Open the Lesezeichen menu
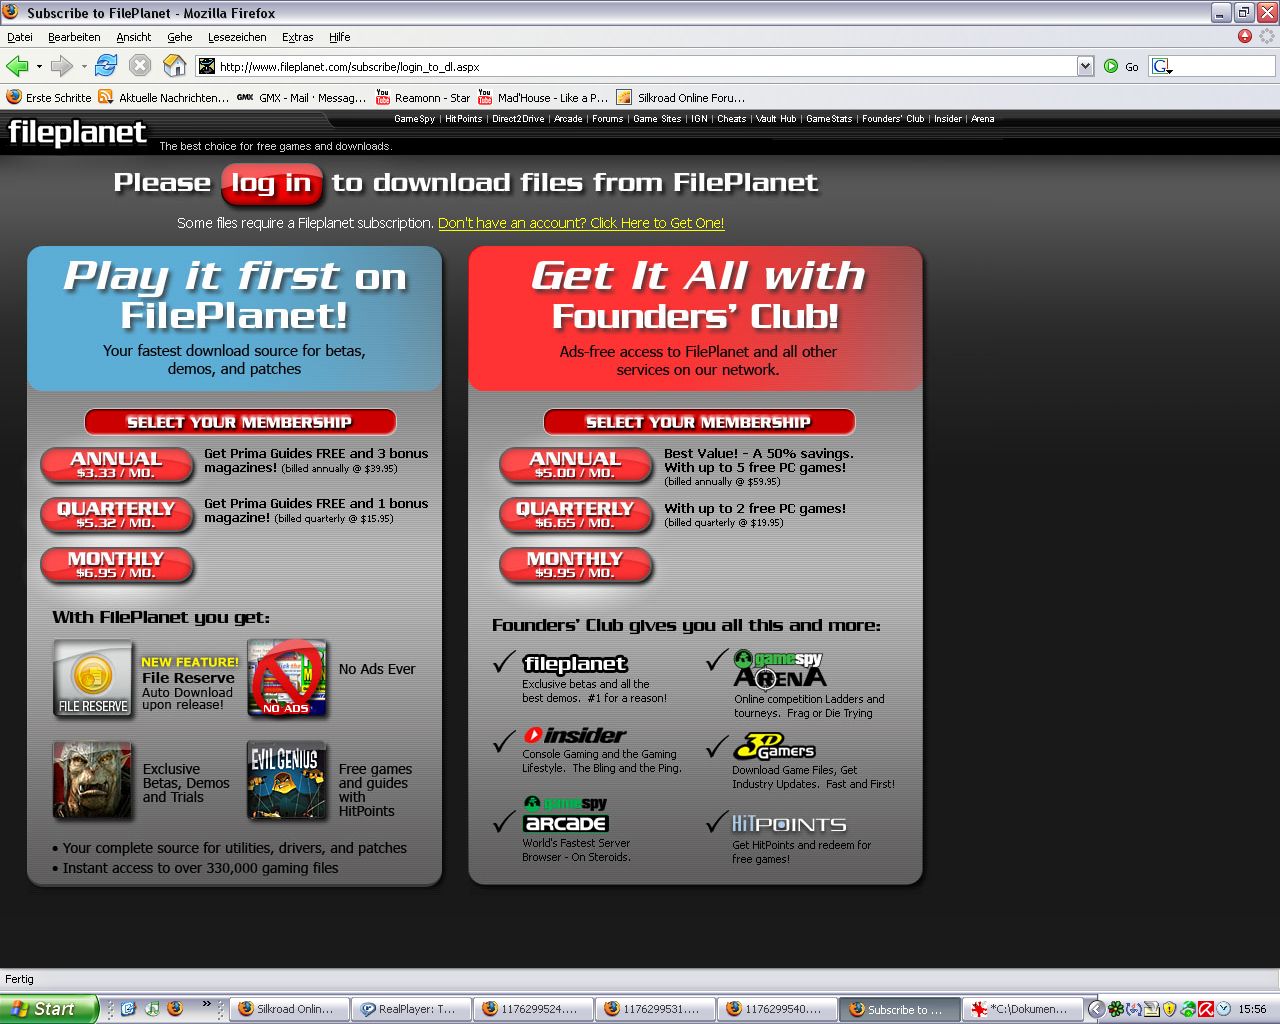The height and width of the screenshot is (1024, 1280). coord(237,37)
